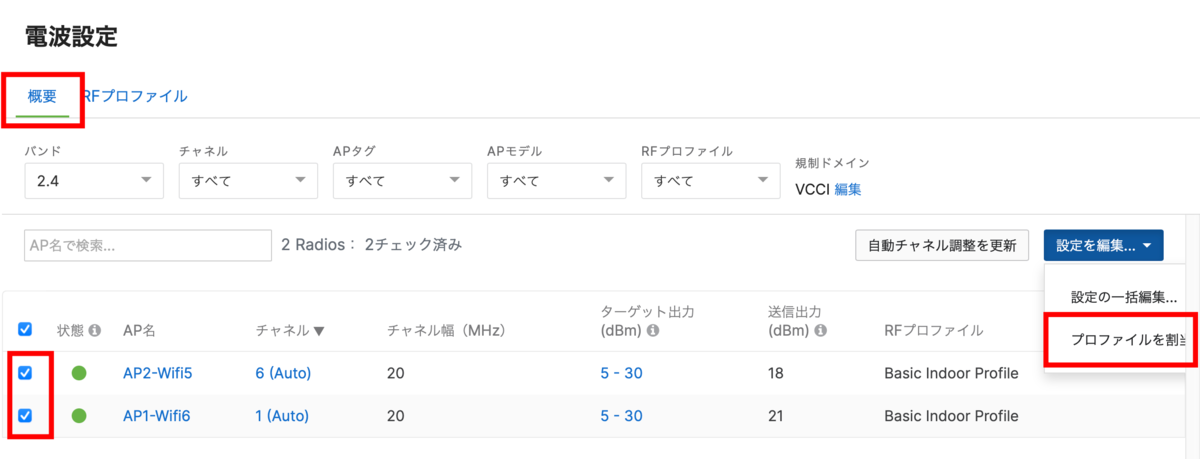This screenshot has width=1200, height=459.
Task: Open the チャネル filter dropdown
Action: [x=248, y=181]
